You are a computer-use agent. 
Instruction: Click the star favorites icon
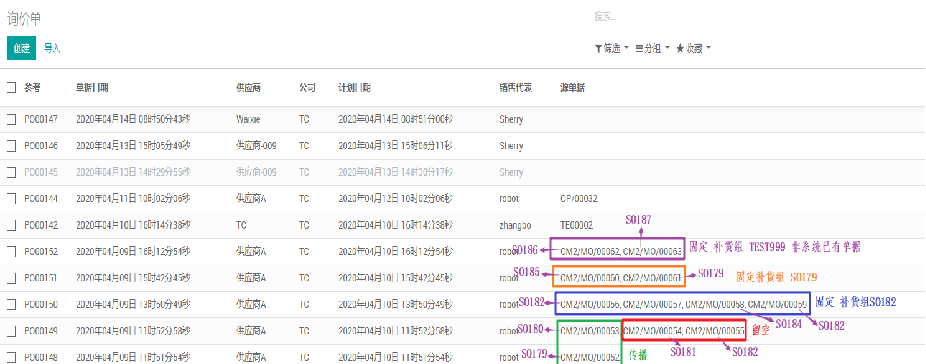tap(680, 49)
